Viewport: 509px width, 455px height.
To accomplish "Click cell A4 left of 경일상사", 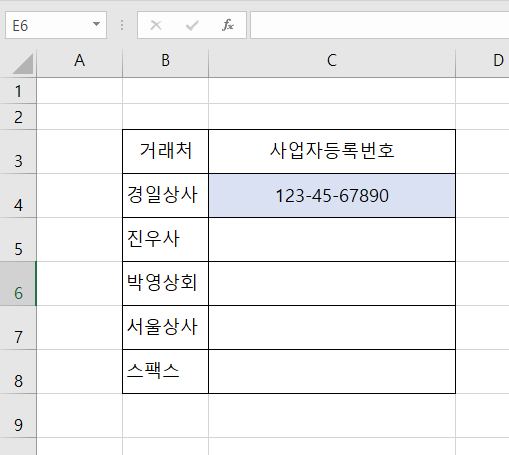I will [80, 196].
